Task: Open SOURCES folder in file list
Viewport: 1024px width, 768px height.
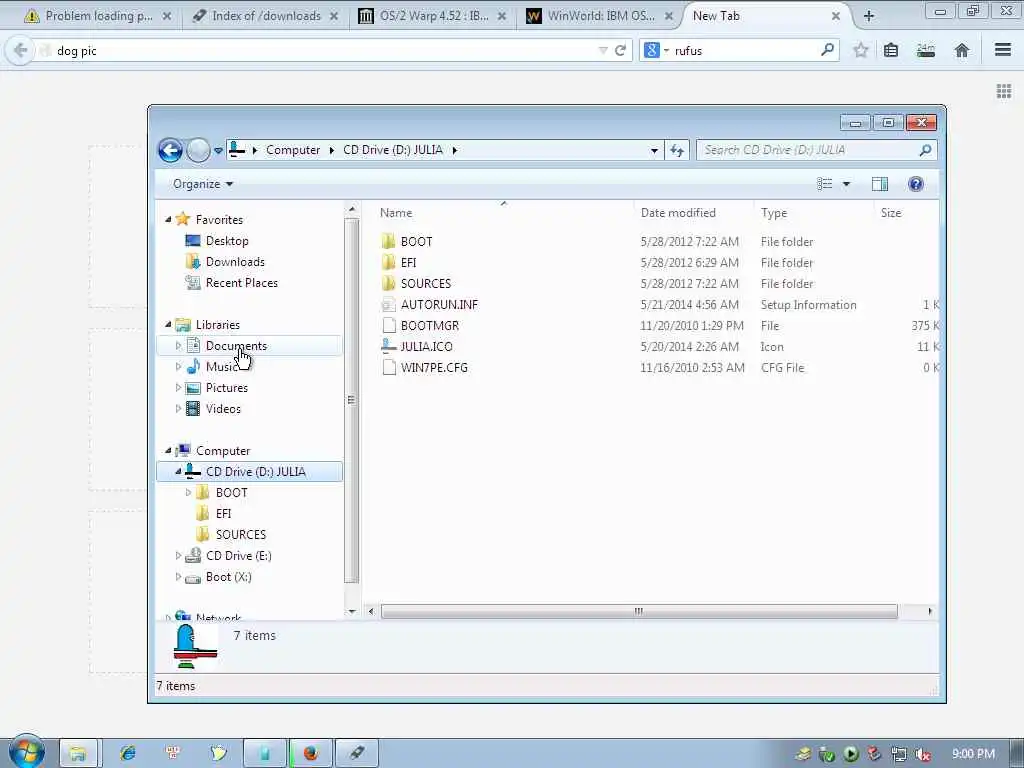Action: (426, 283)
